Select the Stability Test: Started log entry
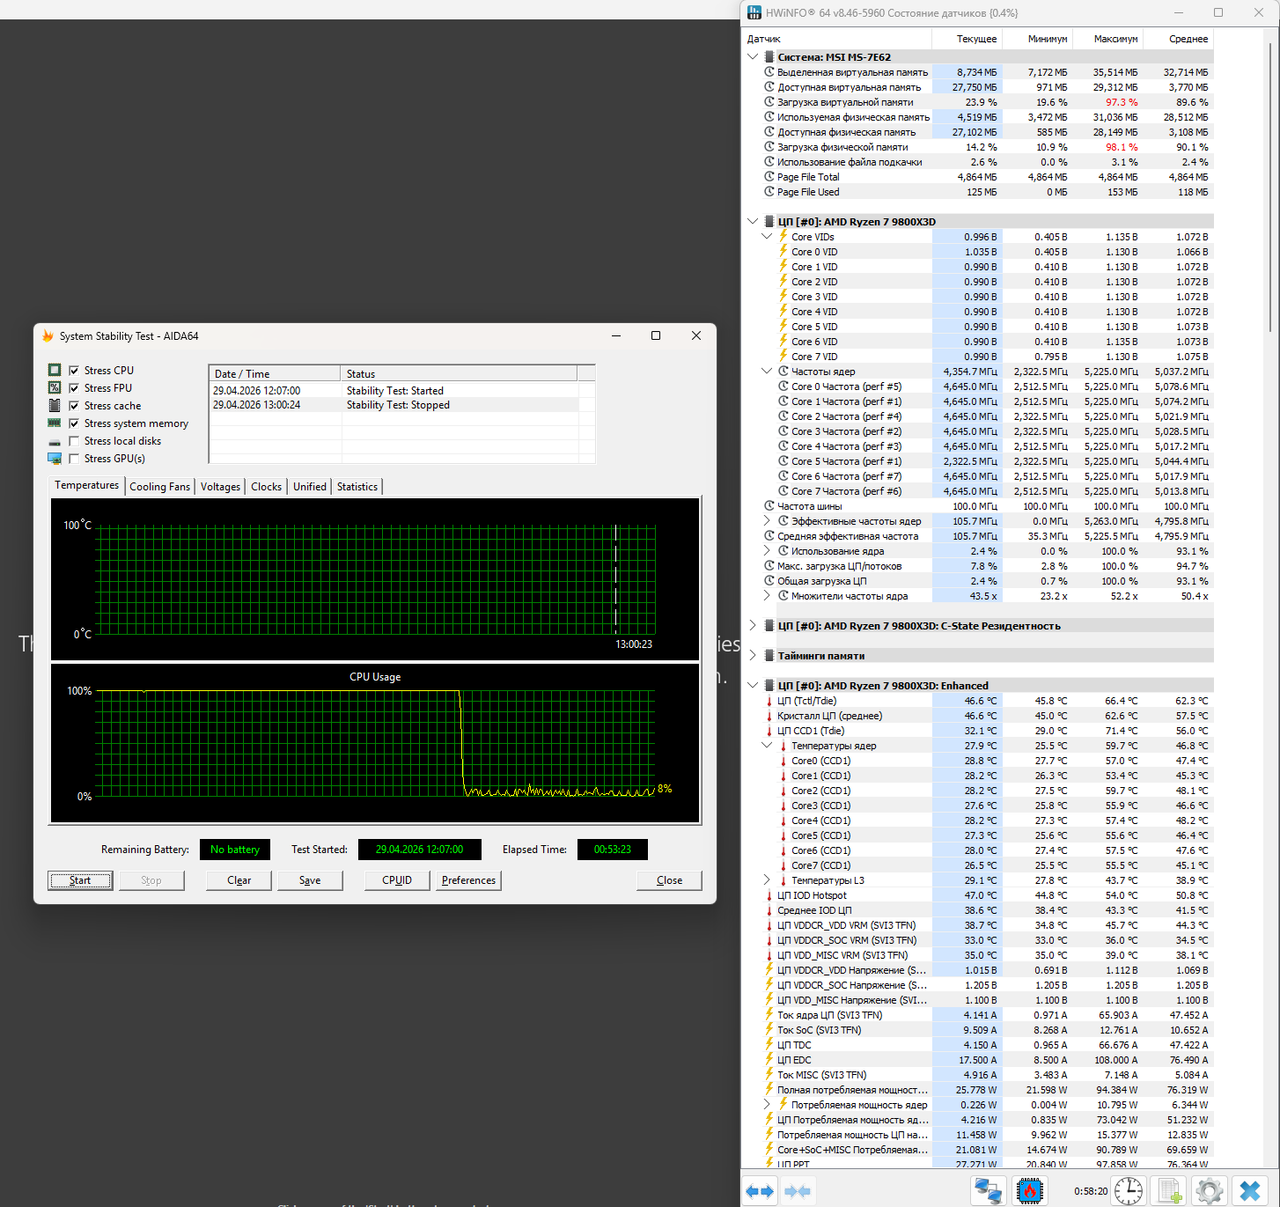The width and height of the screenshot is (1280, 1207). coord(394,391)
